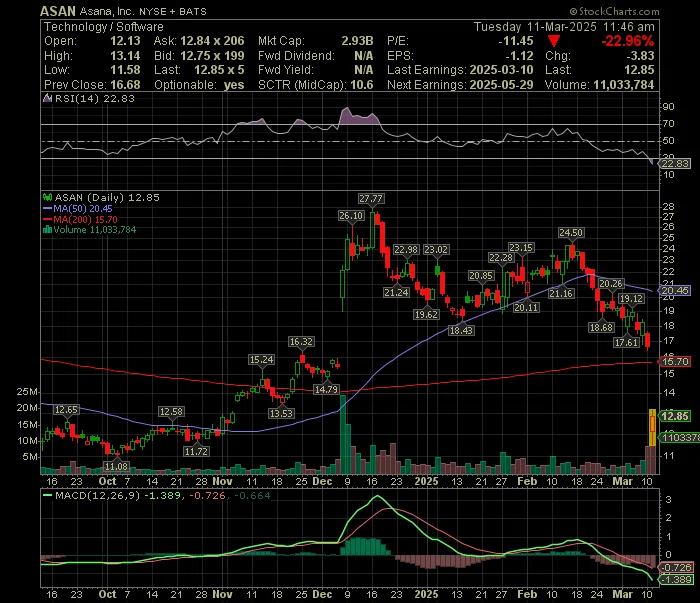Click the MA(50) 20.45 legend entry
The width and height of the screenshot is (700, 603).
(78, 208)
